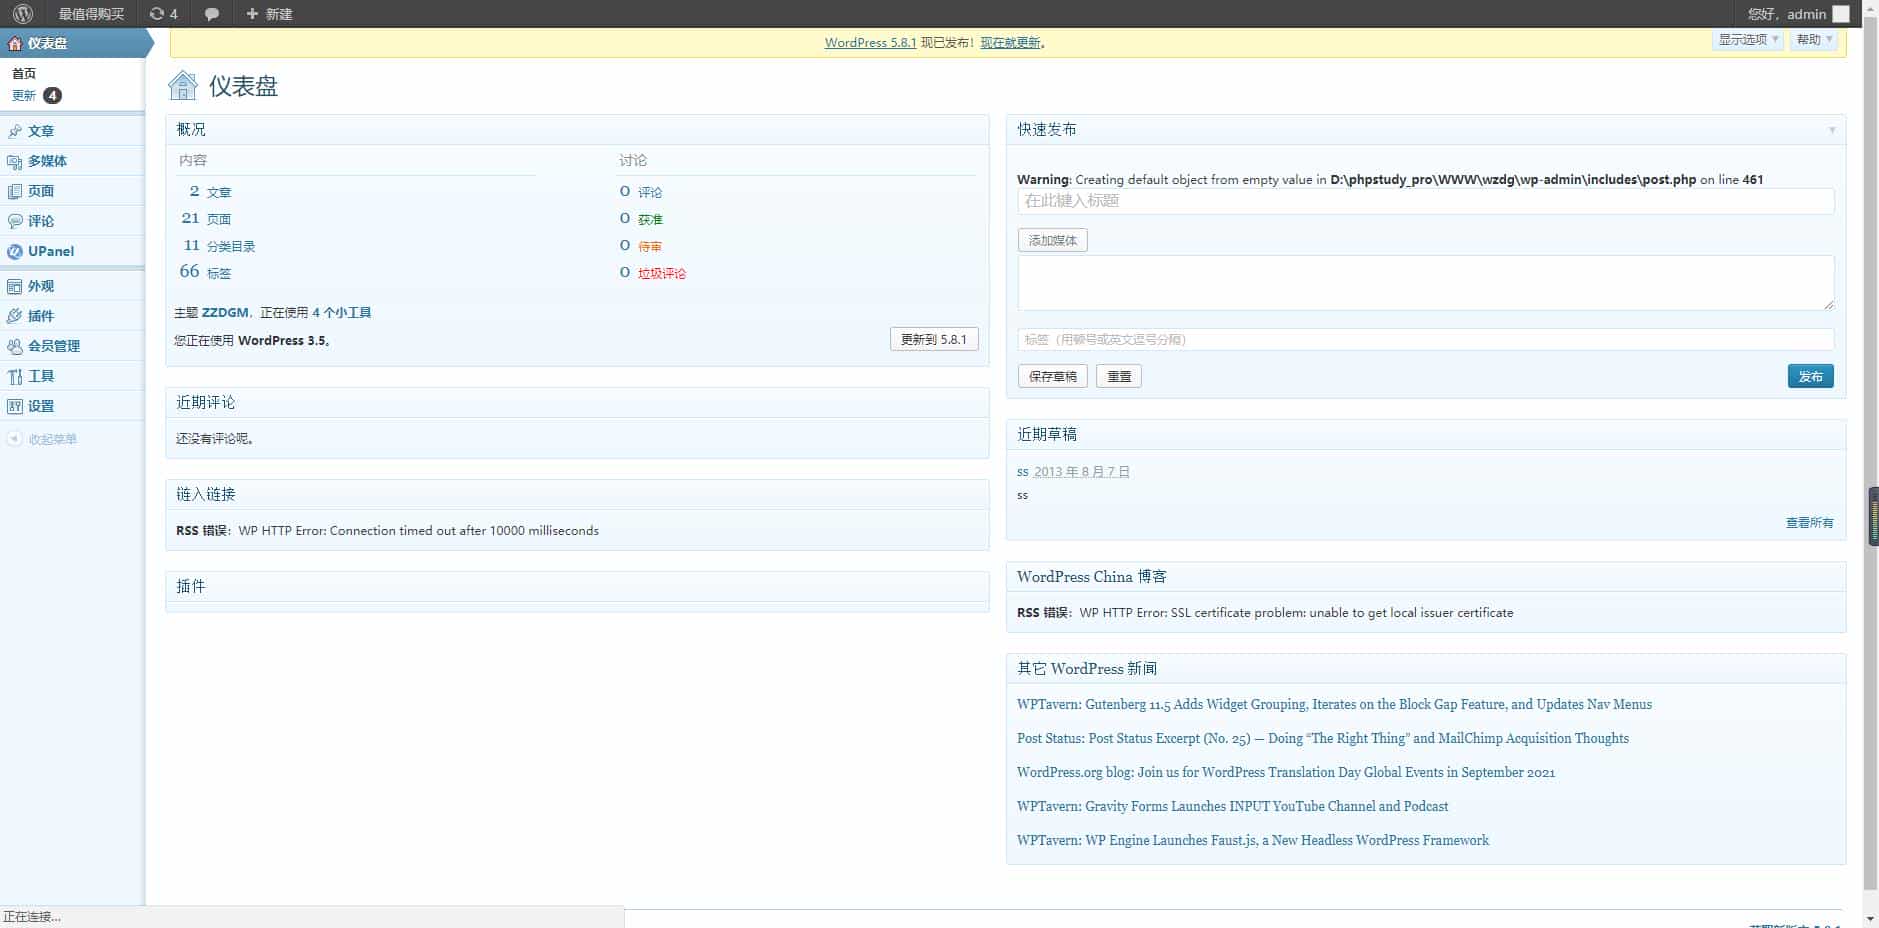Expand the 帮助 dropdown

[1814, 40]
